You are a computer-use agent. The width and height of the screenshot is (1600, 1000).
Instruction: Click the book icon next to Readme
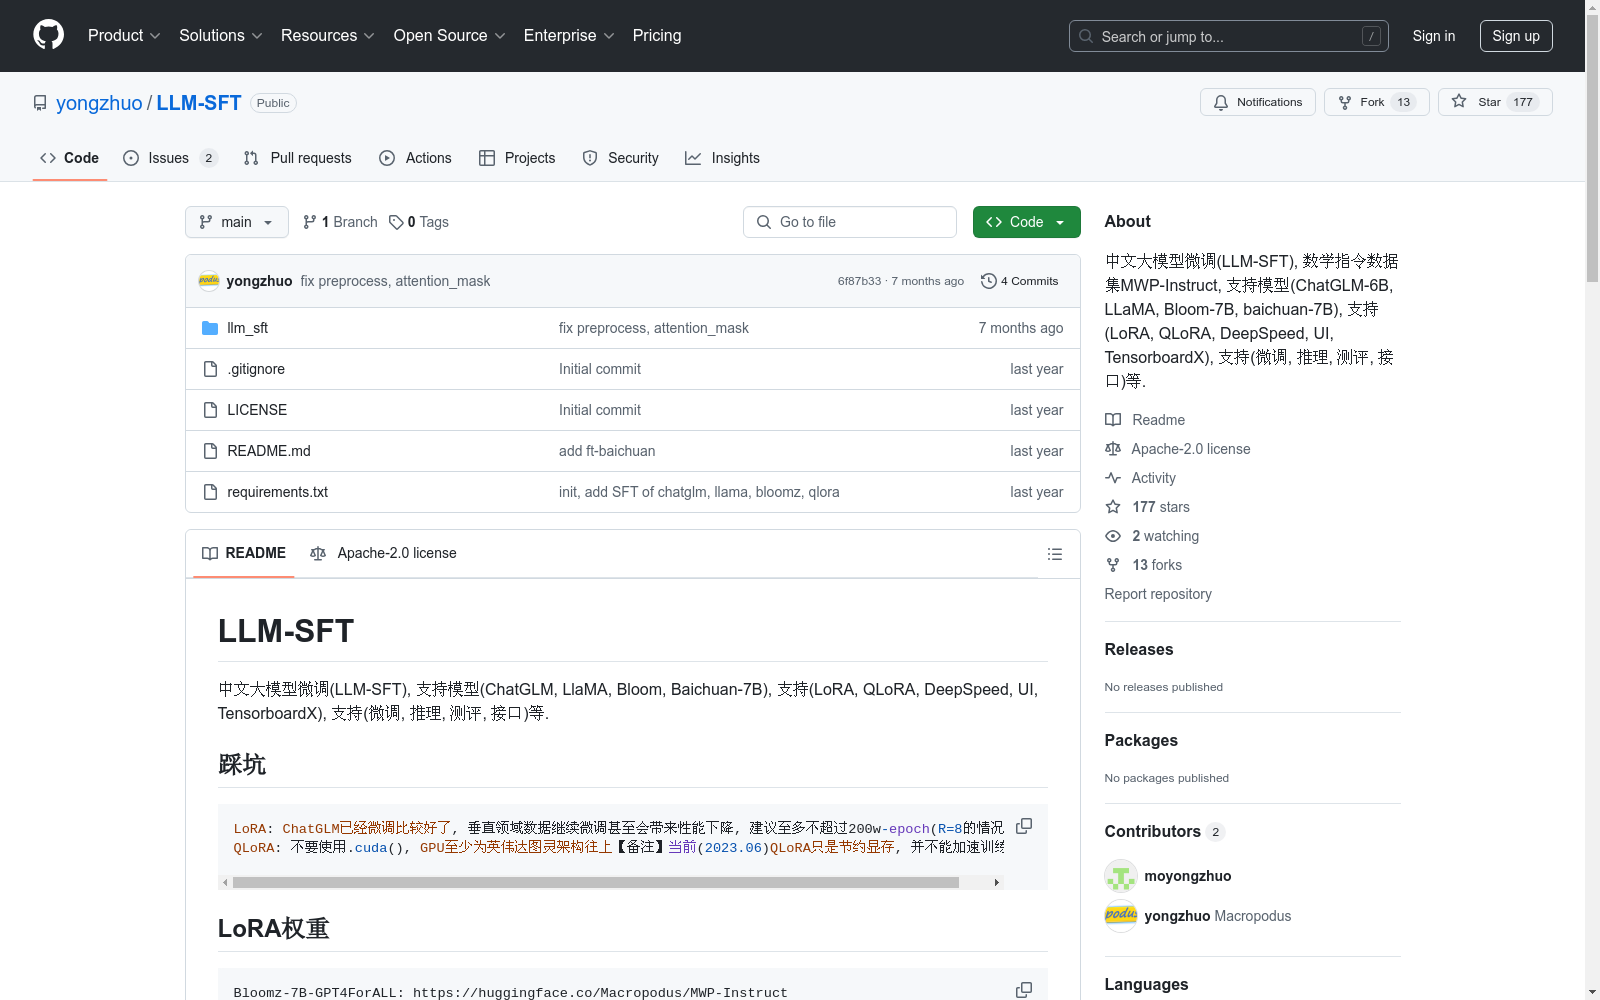click(1113, 420)
